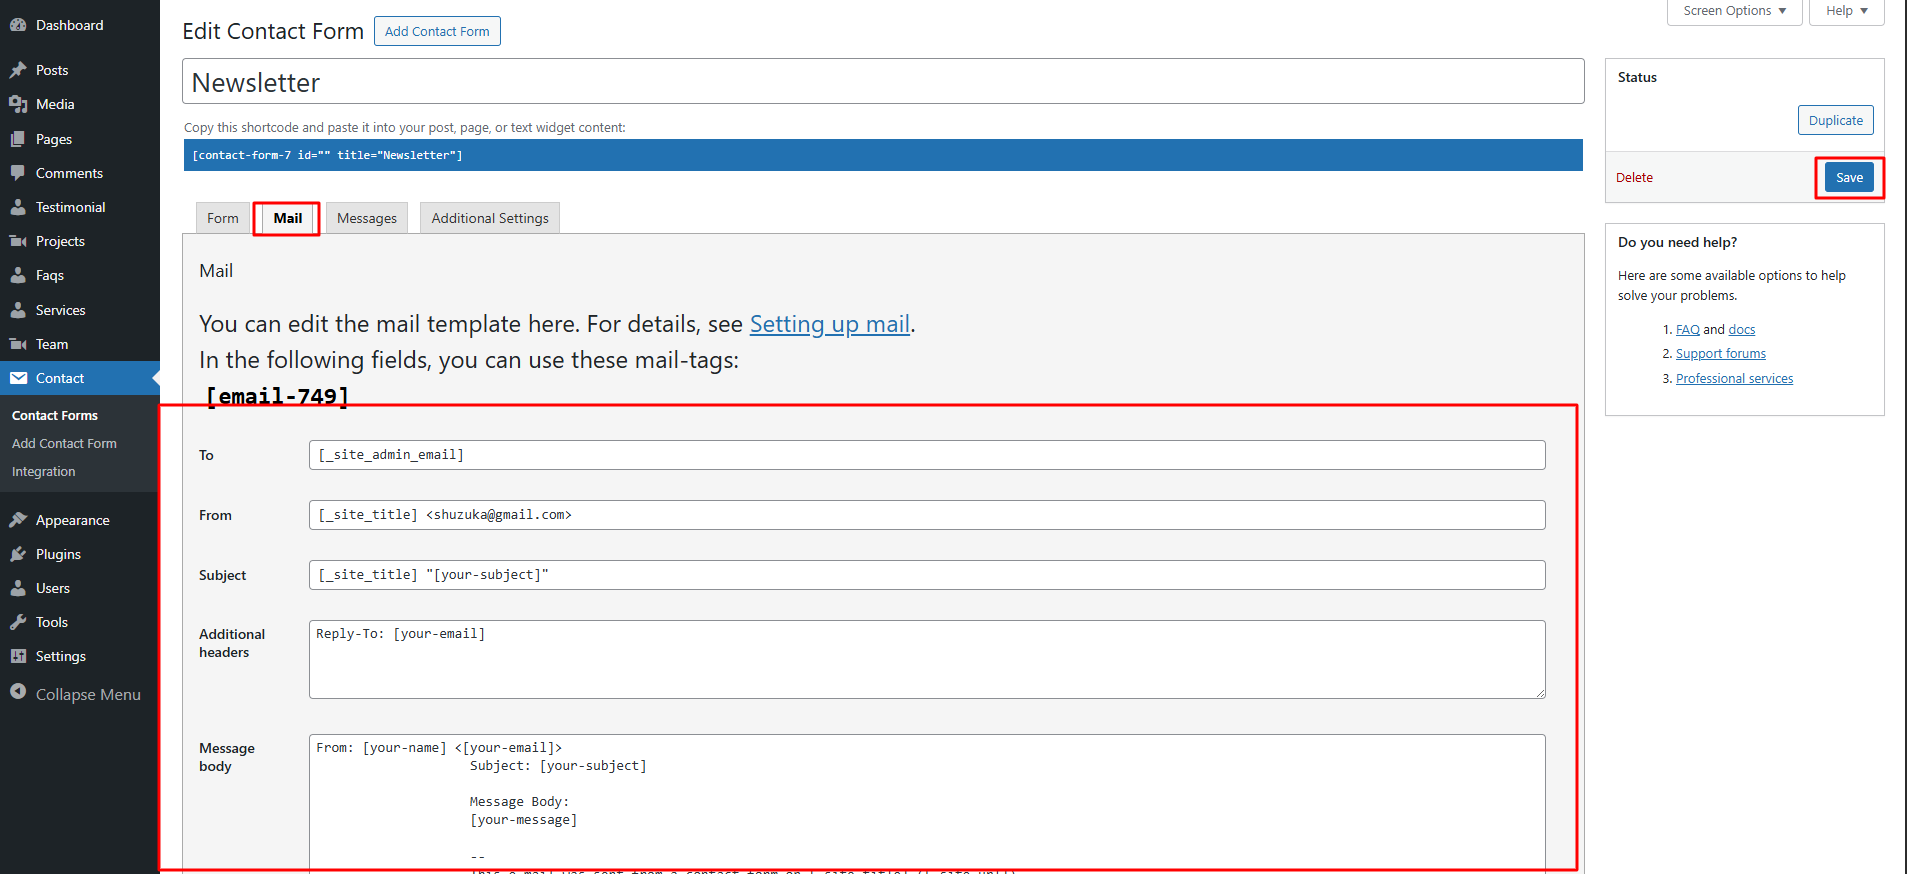Viewport: 1907px width, 874px height.
Task: Click the Media library icon
Action: tap(18, 104)
